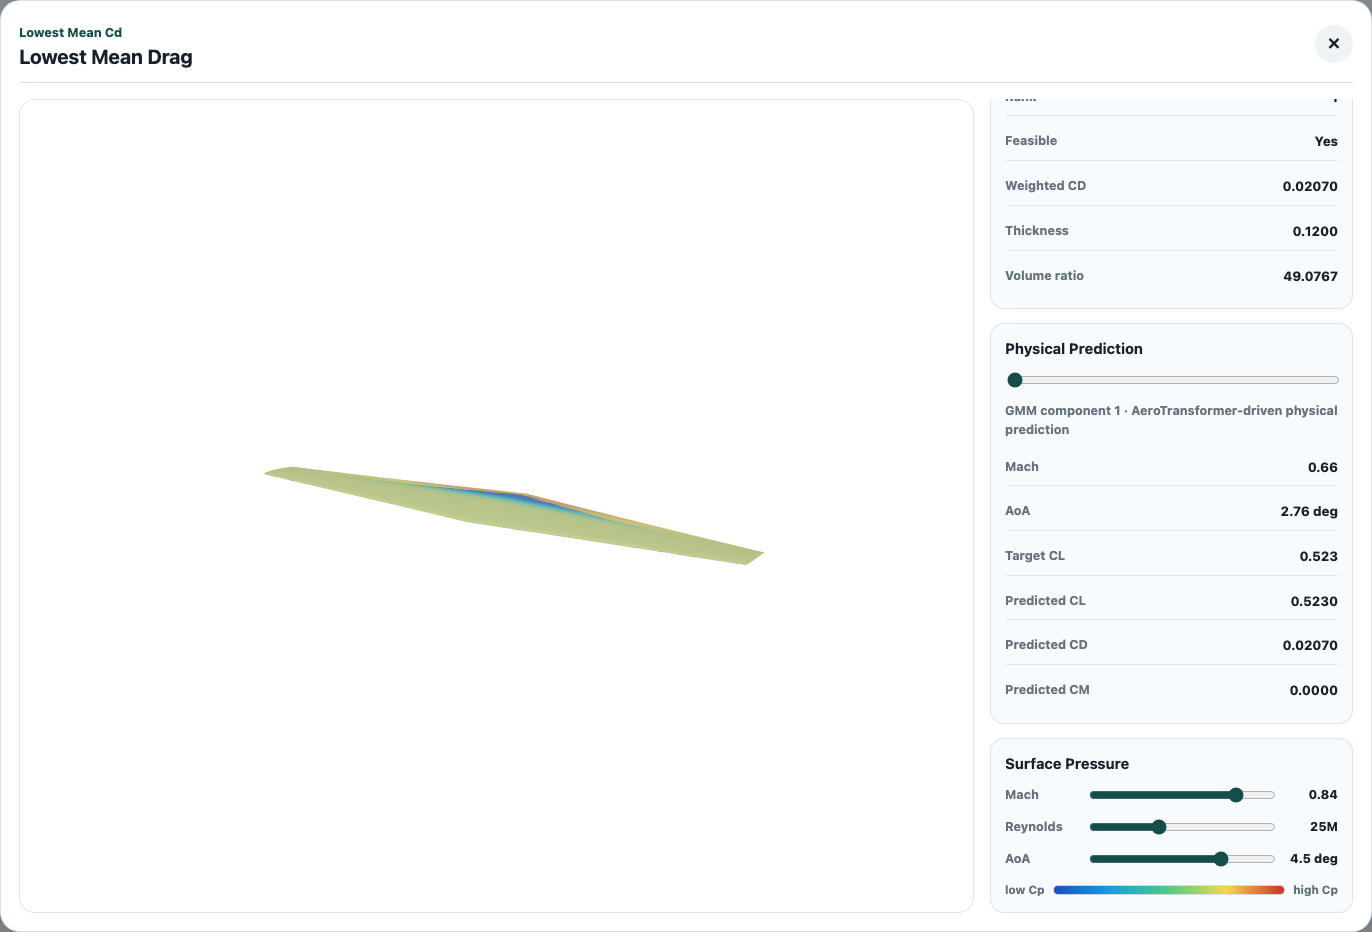
Task: Click the Reynolds slider label
Action: [1034, 827]
